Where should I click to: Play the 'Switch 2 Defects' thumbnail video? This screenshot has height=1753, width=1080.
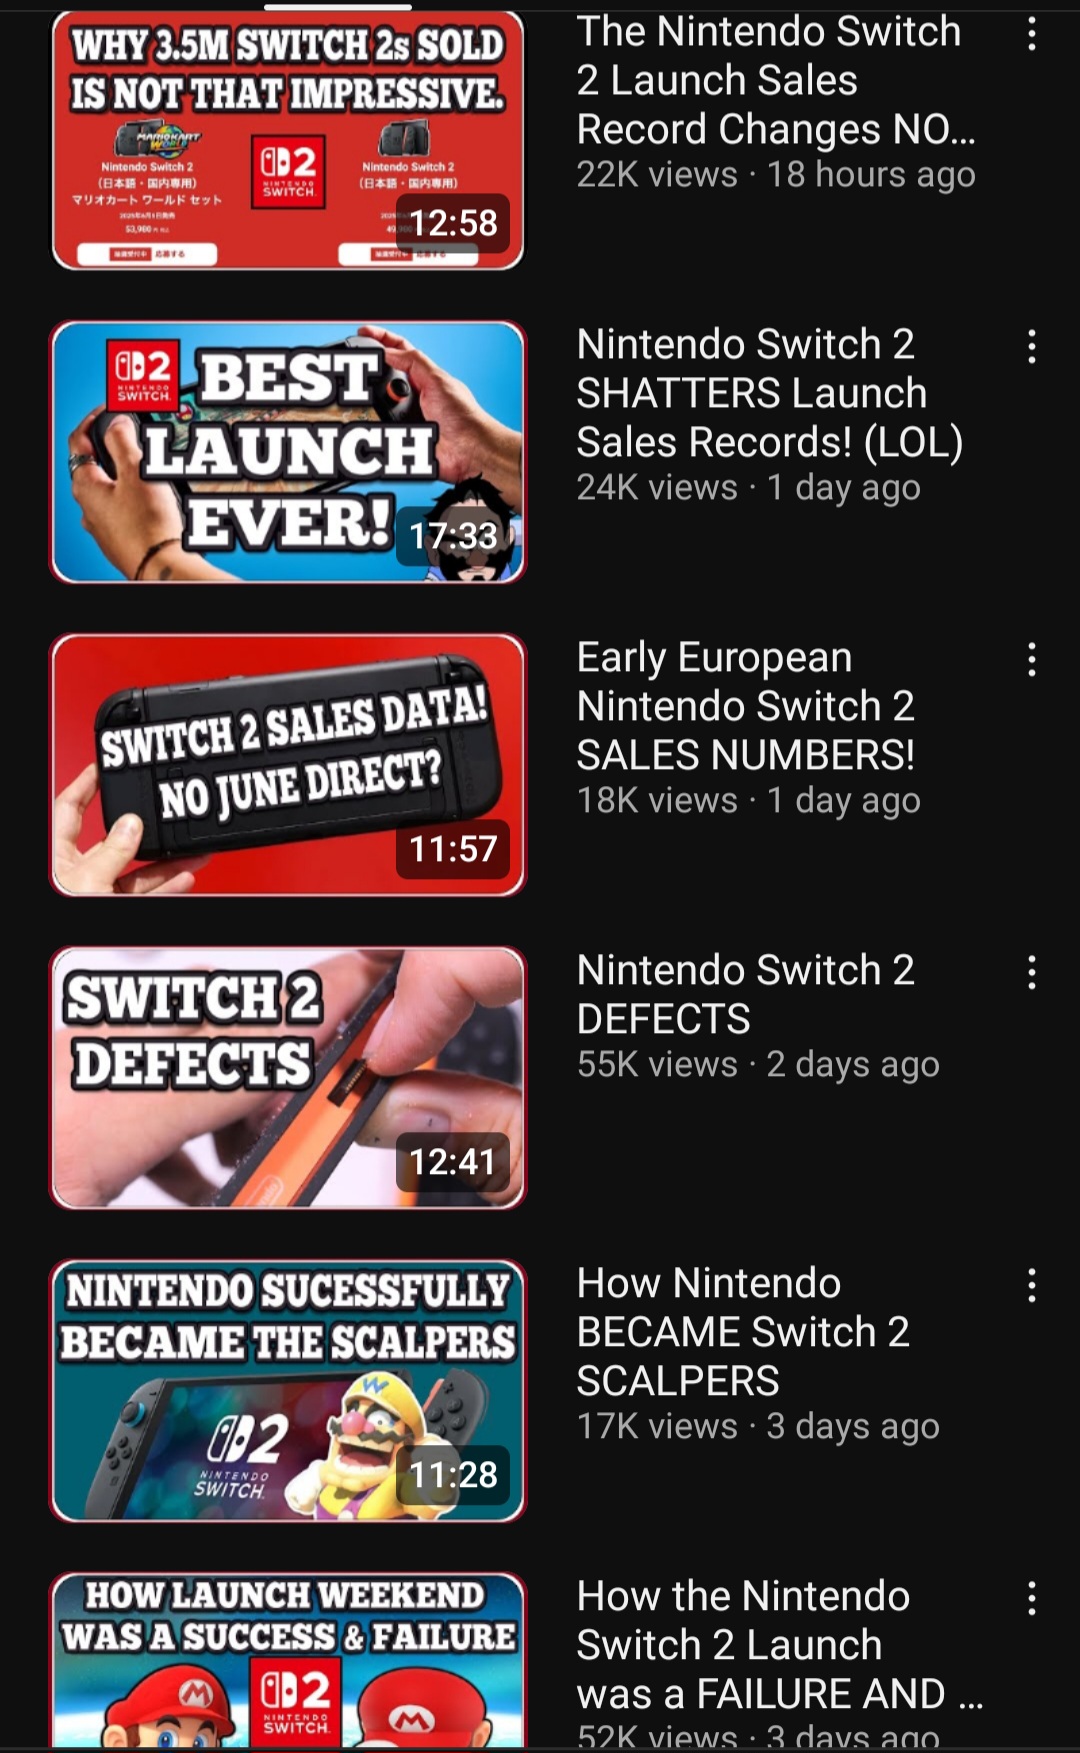[x=288, y=1078]
